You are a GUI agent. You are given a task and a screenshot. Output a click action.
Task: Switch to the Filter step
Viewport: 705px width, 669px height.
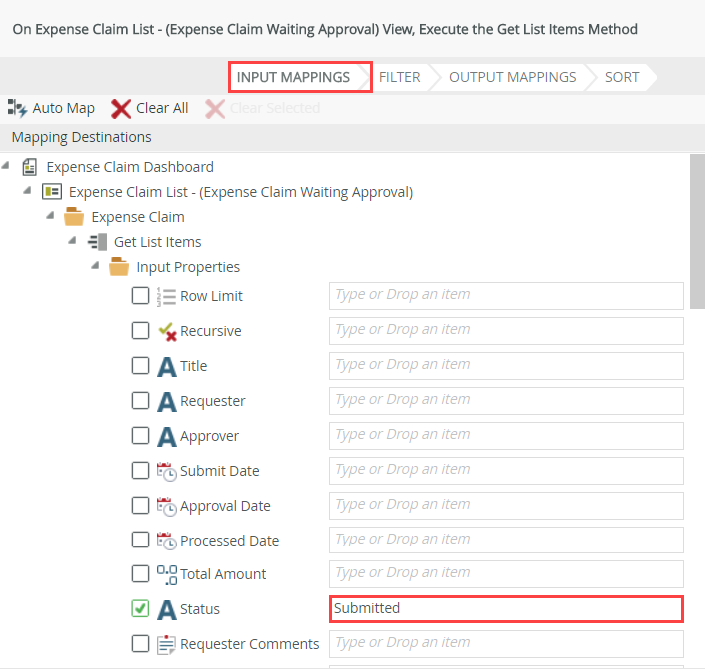coord(400,77)
